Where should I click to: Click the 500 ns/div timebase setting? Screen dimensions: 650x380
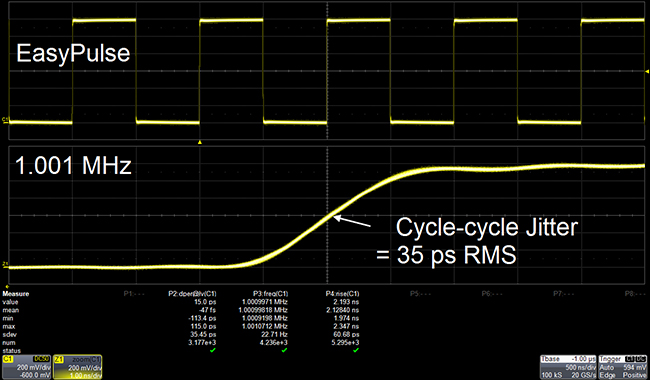580,368
